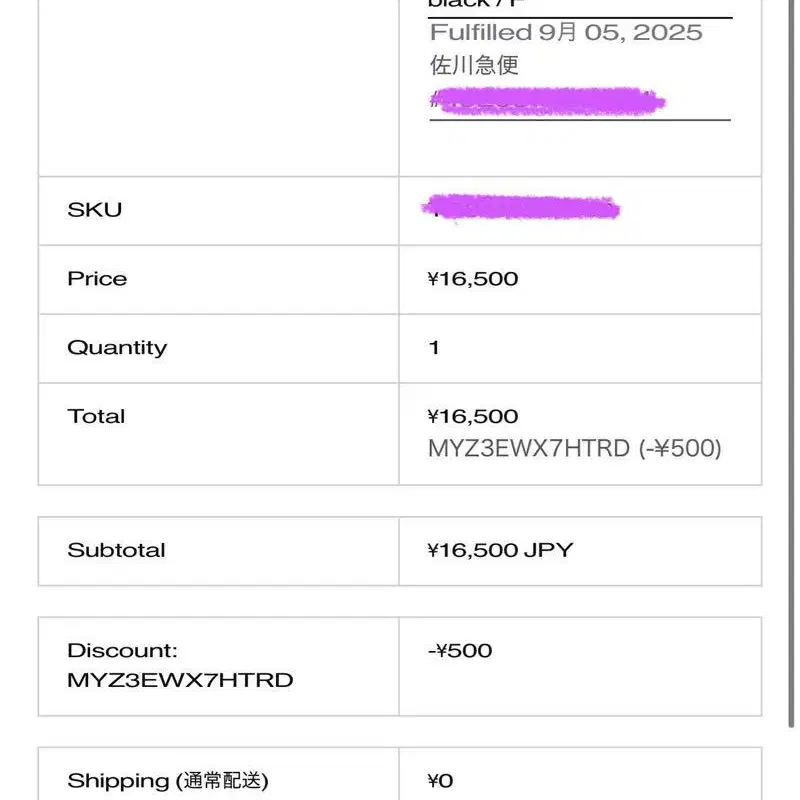Click the Quantity row label
Viewport: 800px width, 800px height.
pos(117,348)
